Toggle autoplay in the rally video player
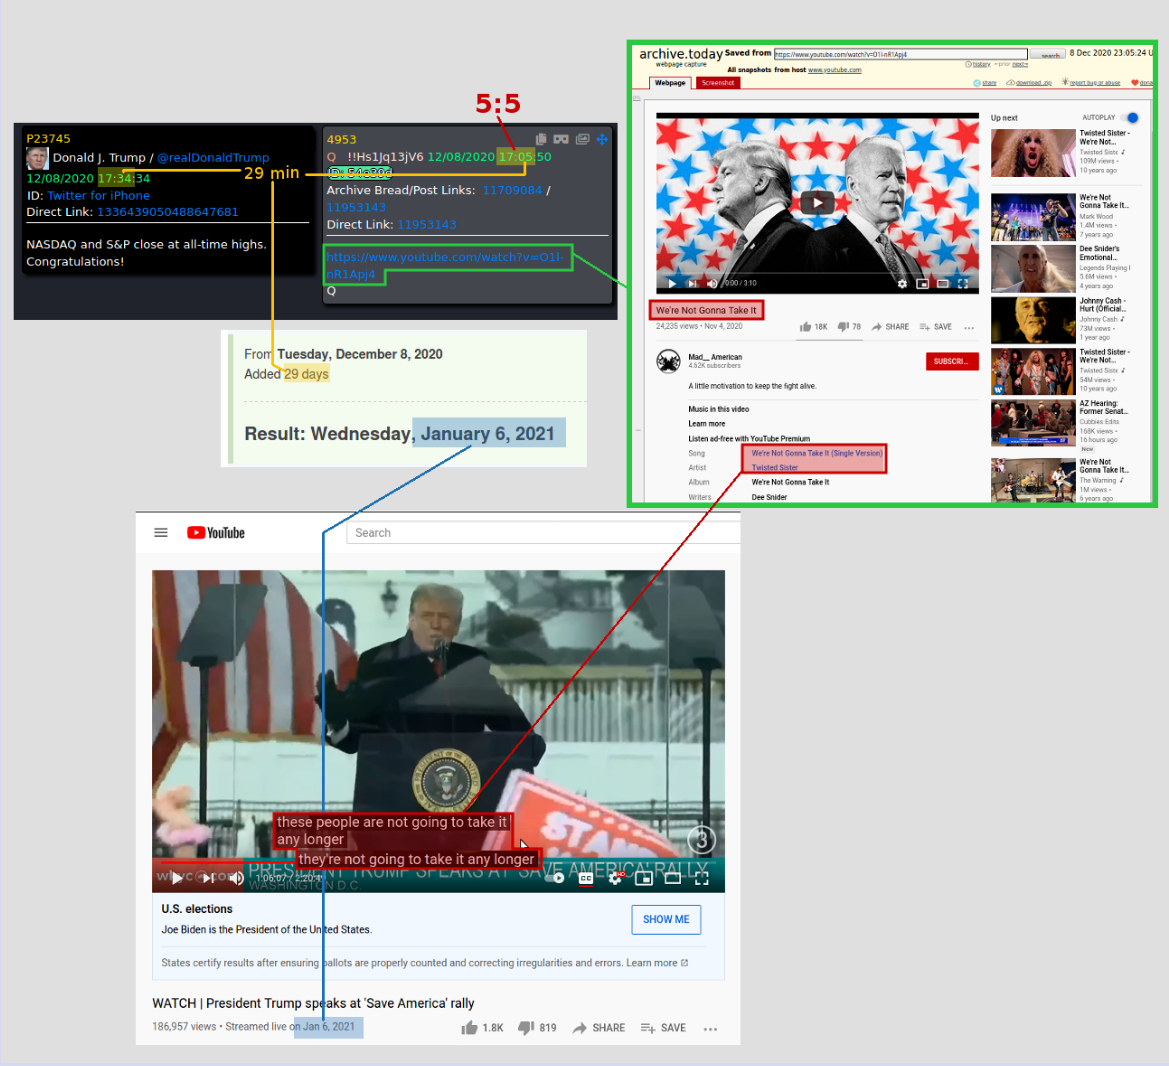Image resolution: width=1169 pixels, height=1066 pixels. (554, 878)
